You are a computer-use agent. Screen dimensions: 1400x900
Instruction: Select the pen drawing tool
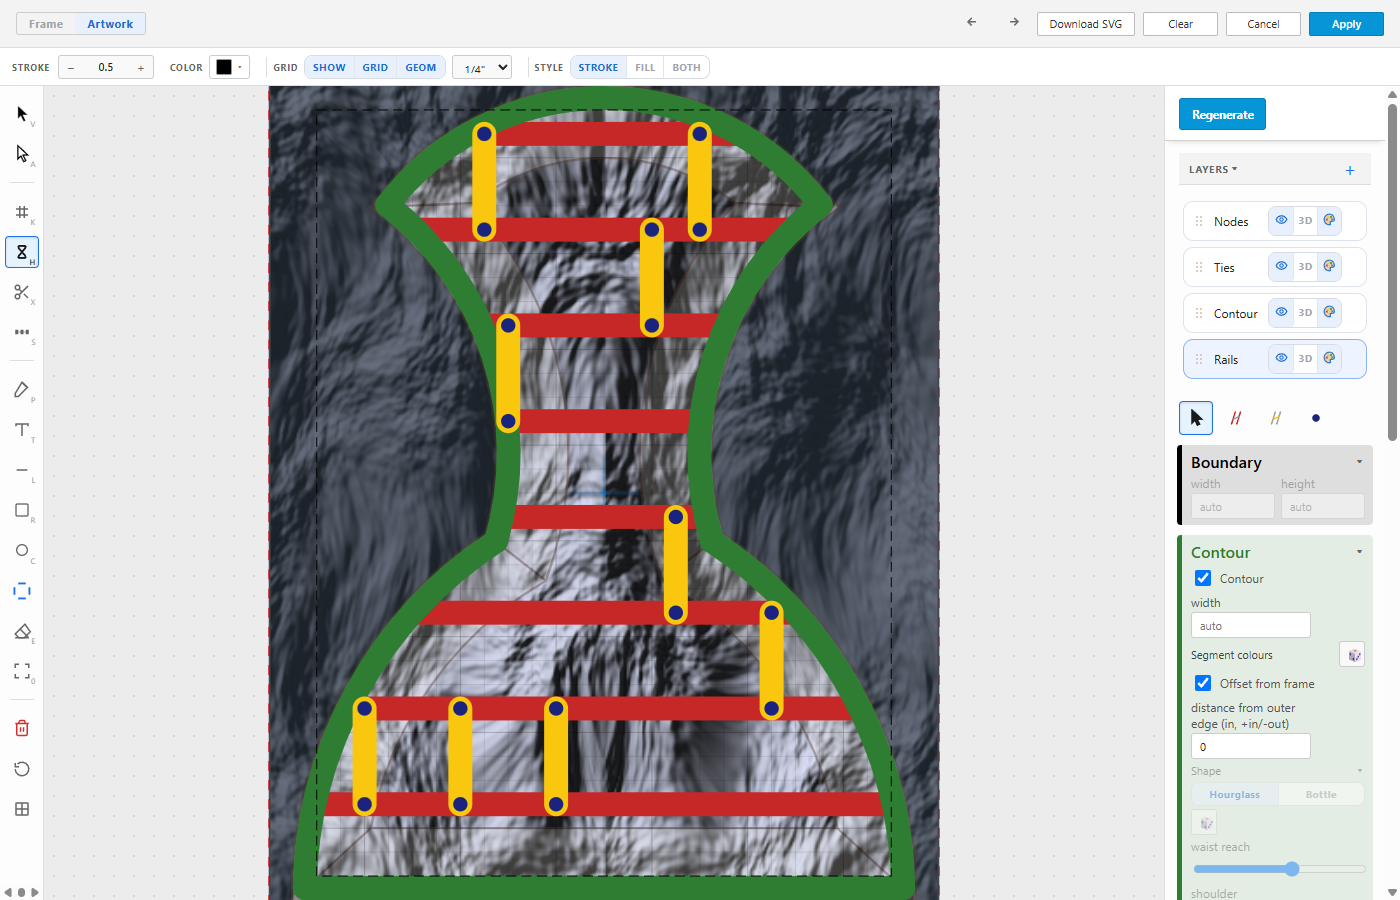click(x=22, y=390)
